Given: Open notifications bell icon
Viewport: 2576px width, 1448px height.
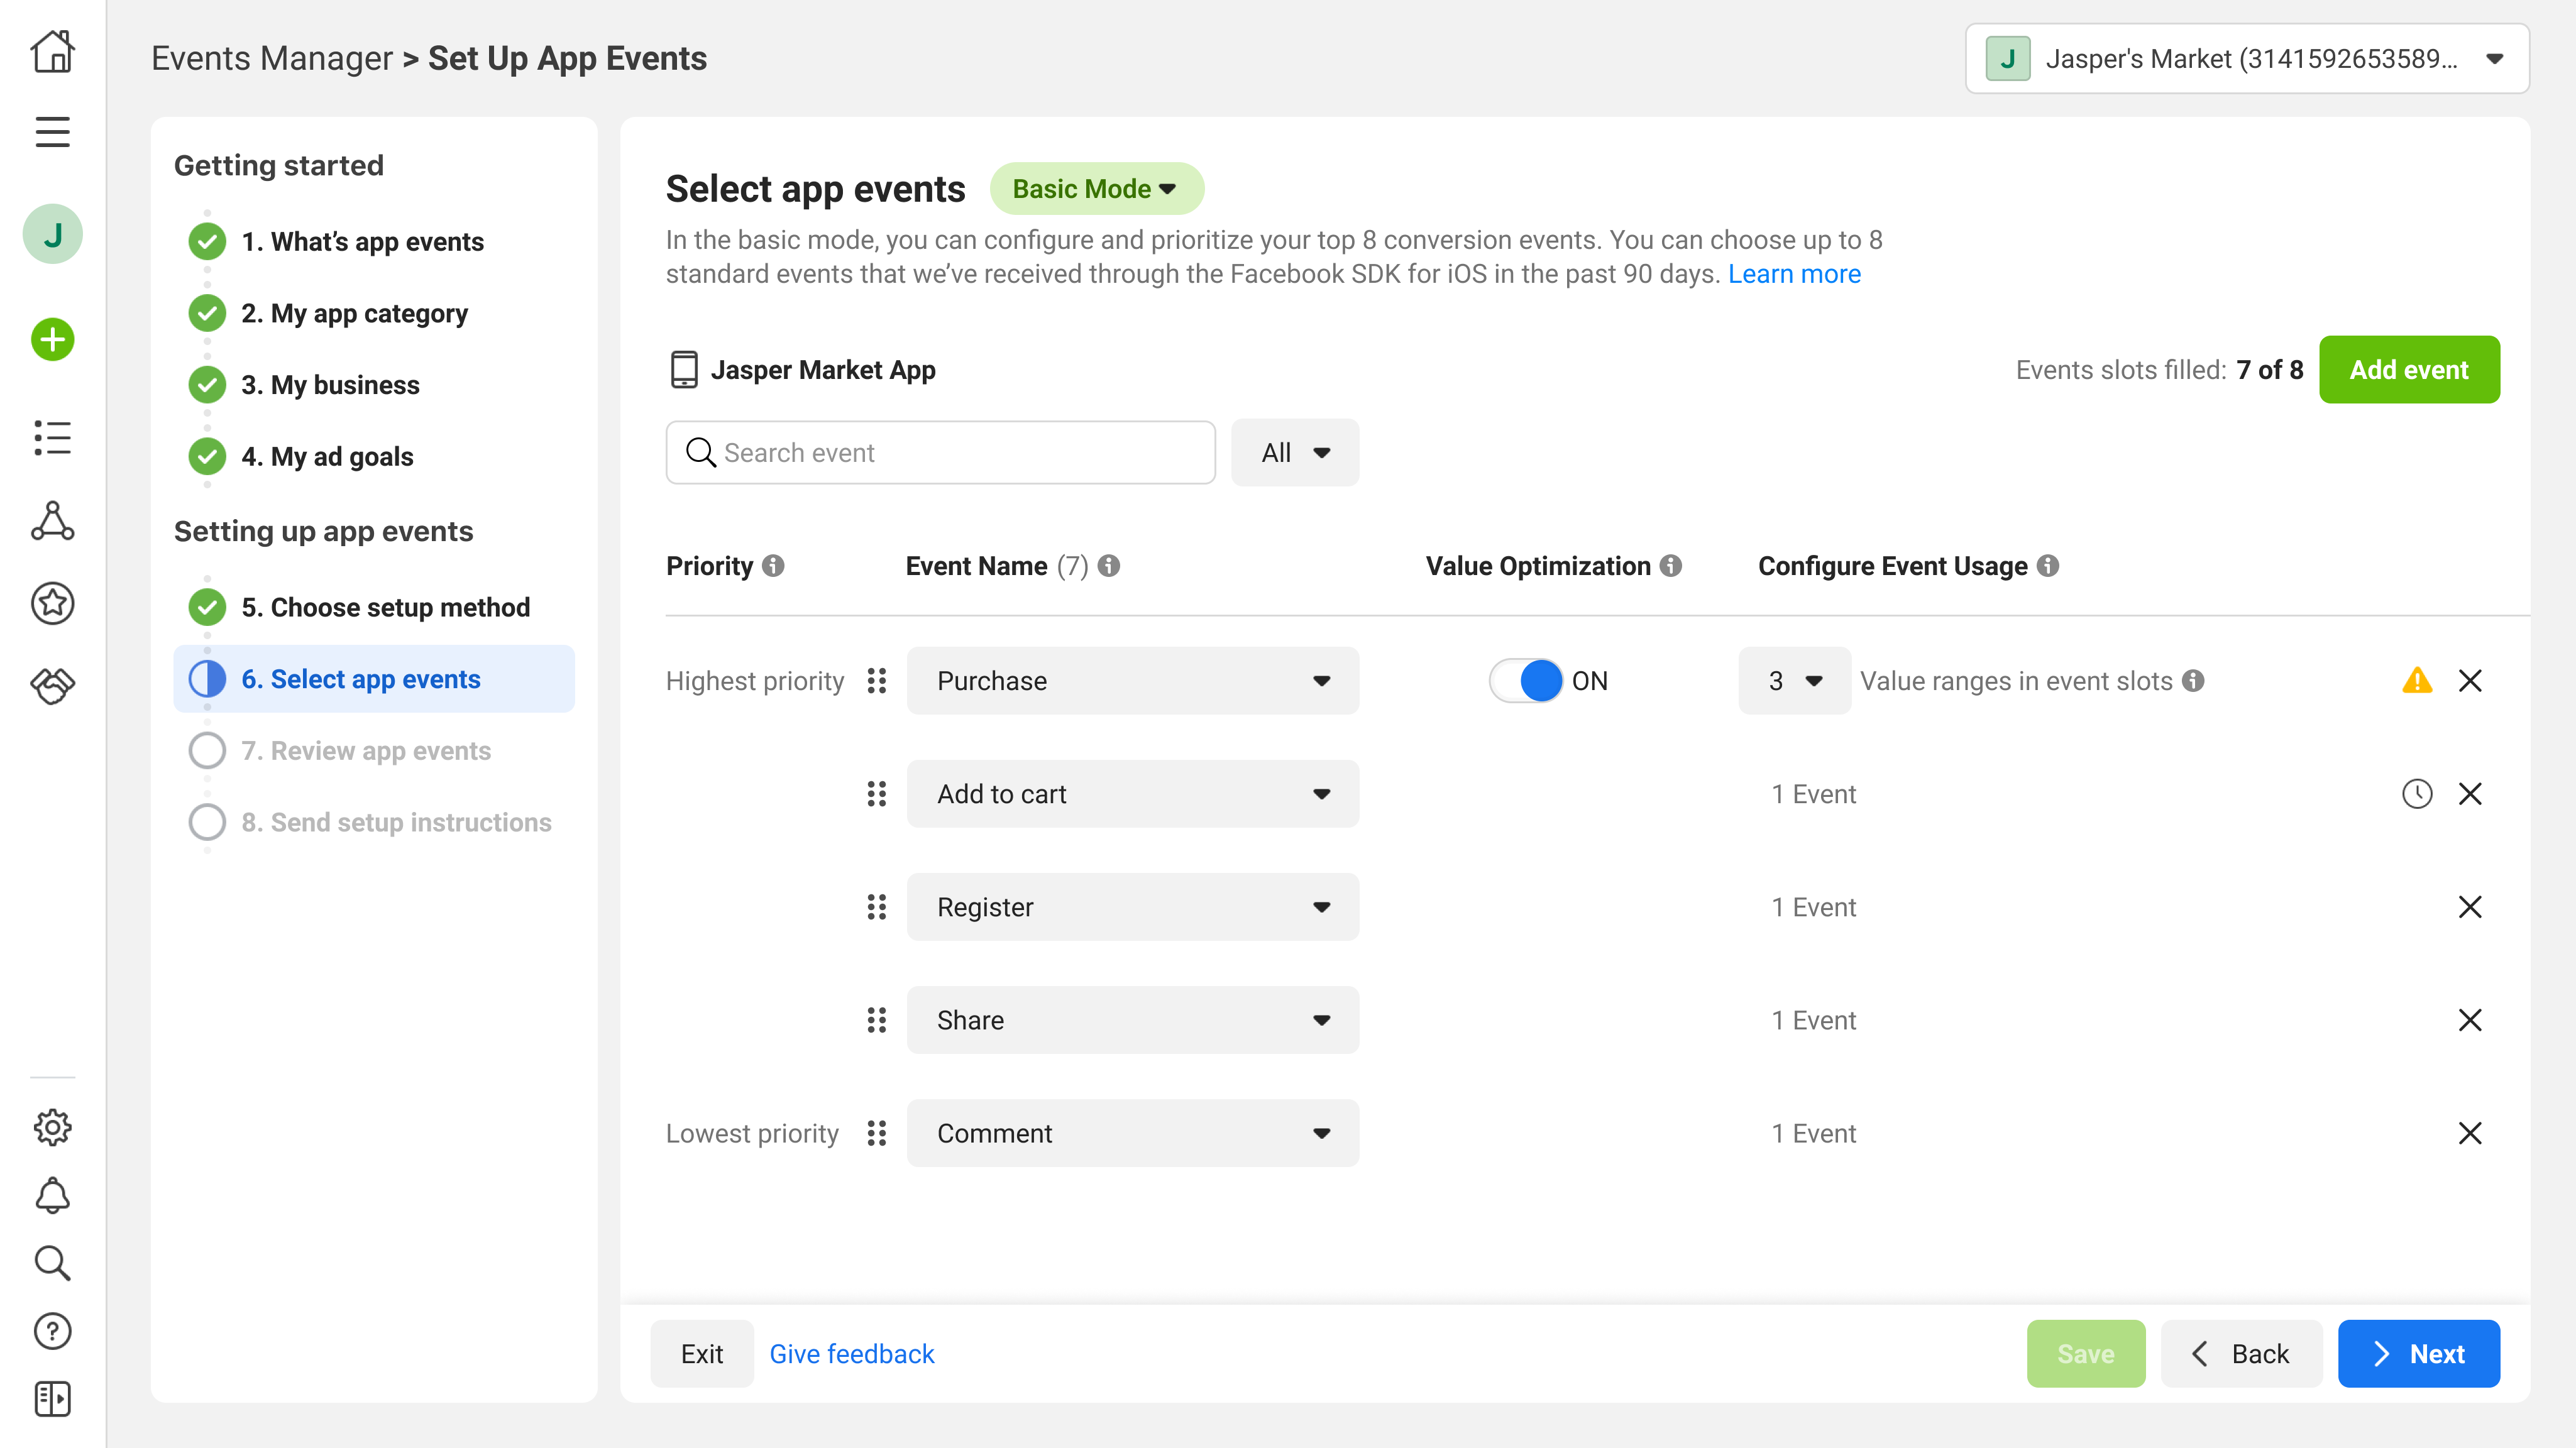Looking at the screenshot, I should tap(52, 1196).
